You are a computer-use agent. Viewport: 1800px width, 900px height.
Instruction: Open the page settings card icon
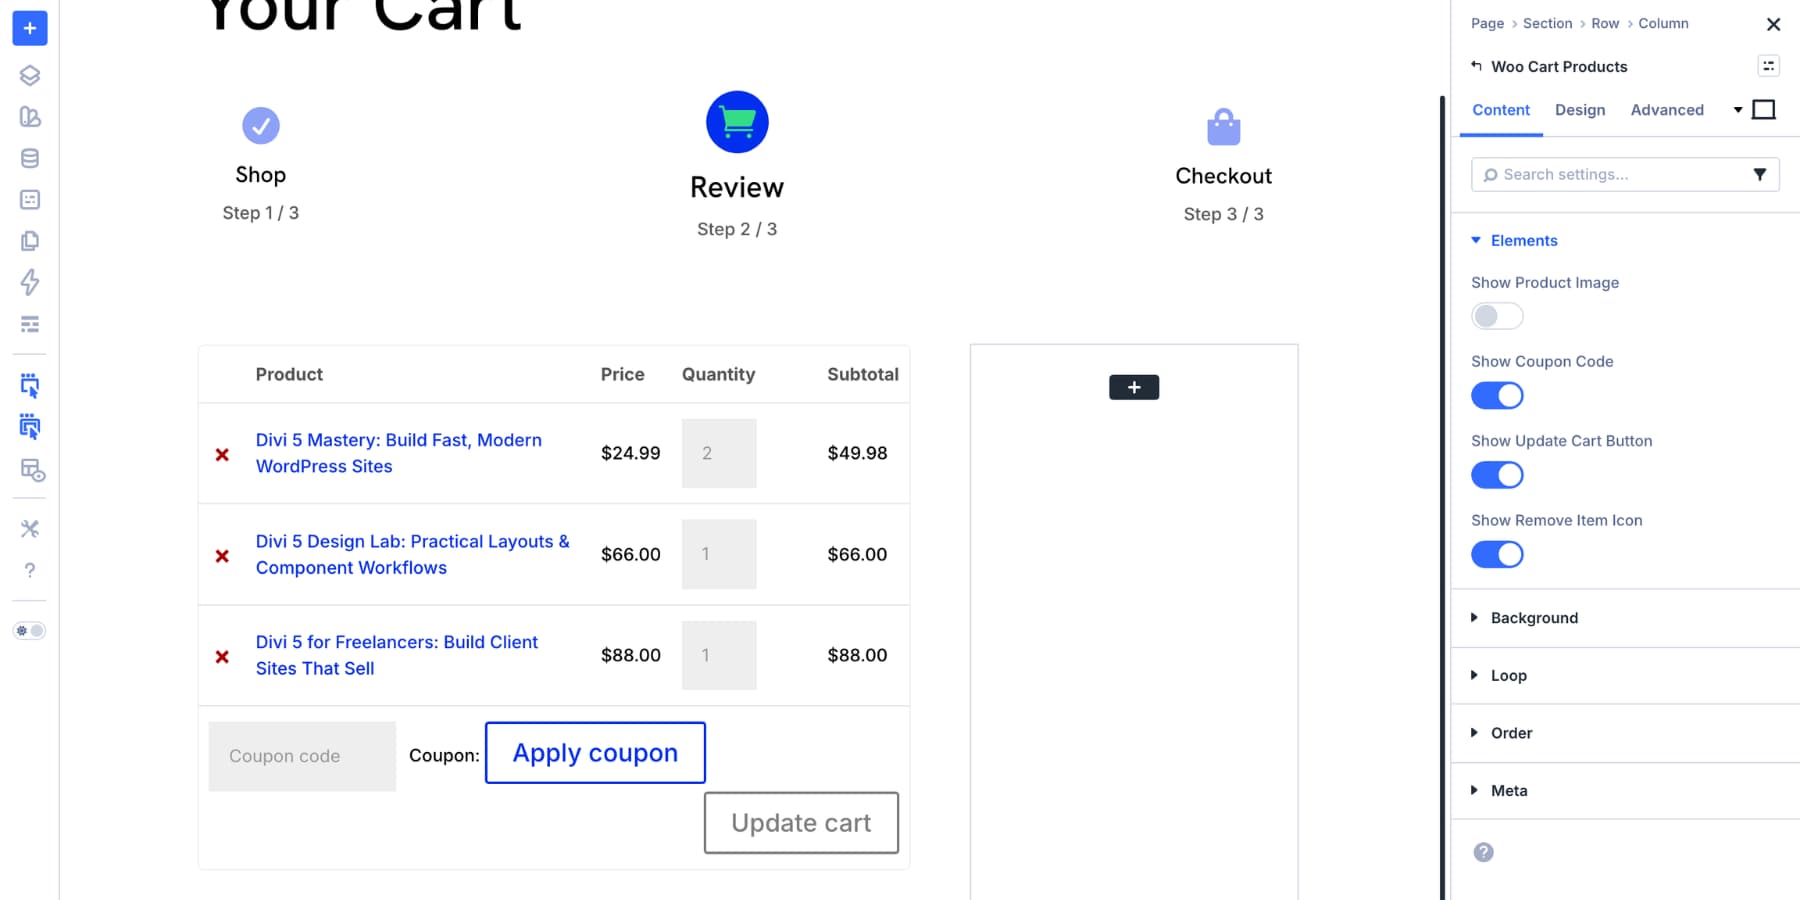[30, 200]
